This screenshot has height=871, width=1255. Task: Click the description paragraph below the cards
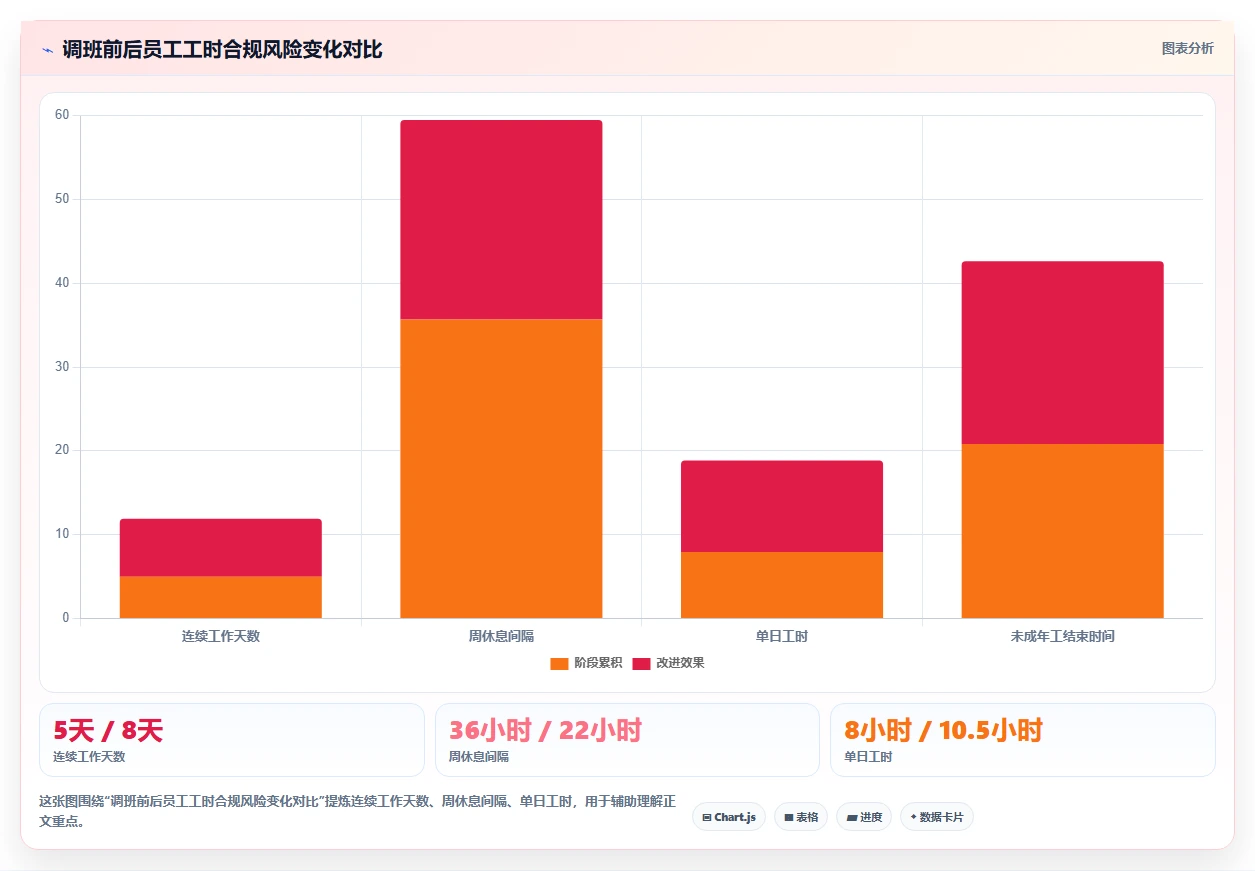(358, 812)
